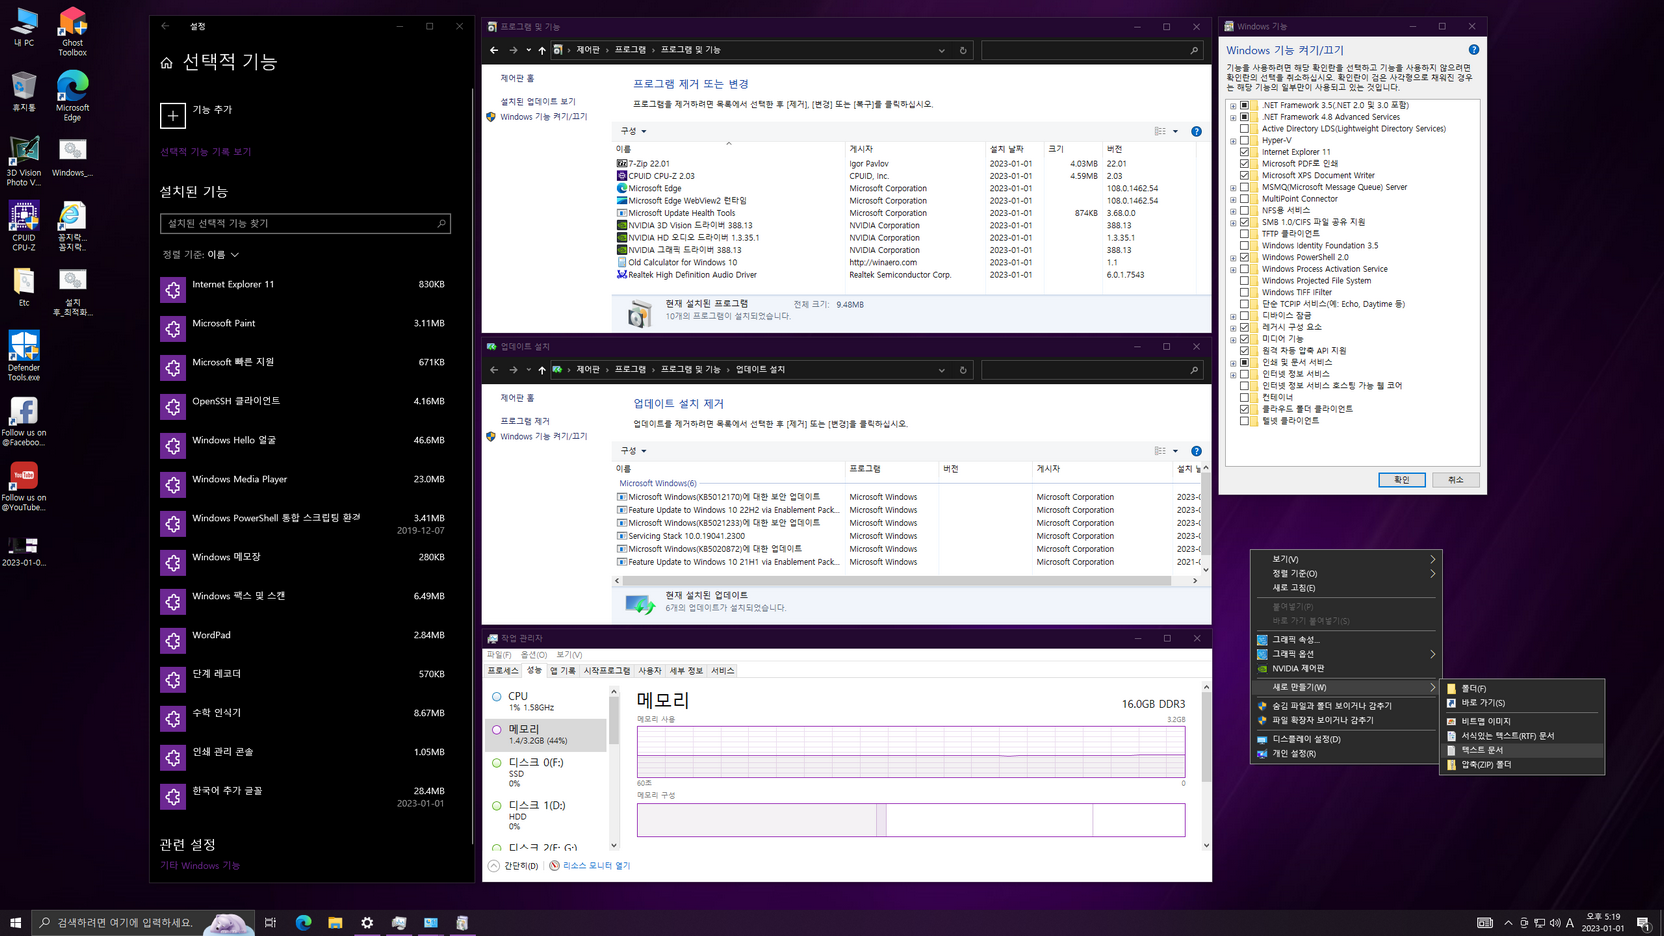Click the 취소 button in Windows 기능 dialog

click(x=1455, y=480)
